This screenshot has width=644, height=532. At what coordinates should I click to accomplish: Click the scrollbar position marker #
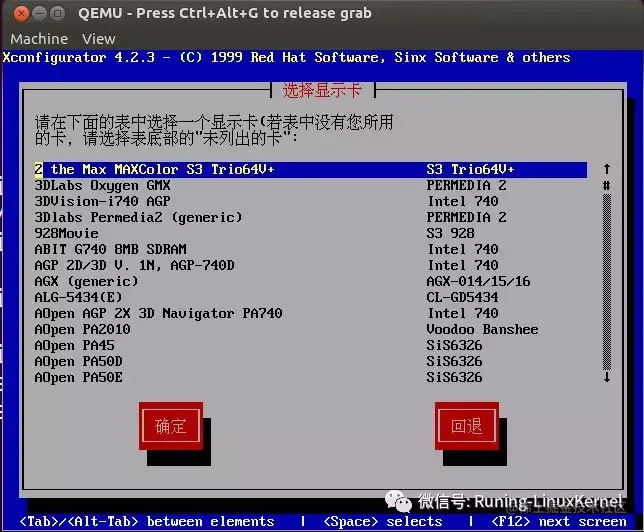[x=607, y=185]
